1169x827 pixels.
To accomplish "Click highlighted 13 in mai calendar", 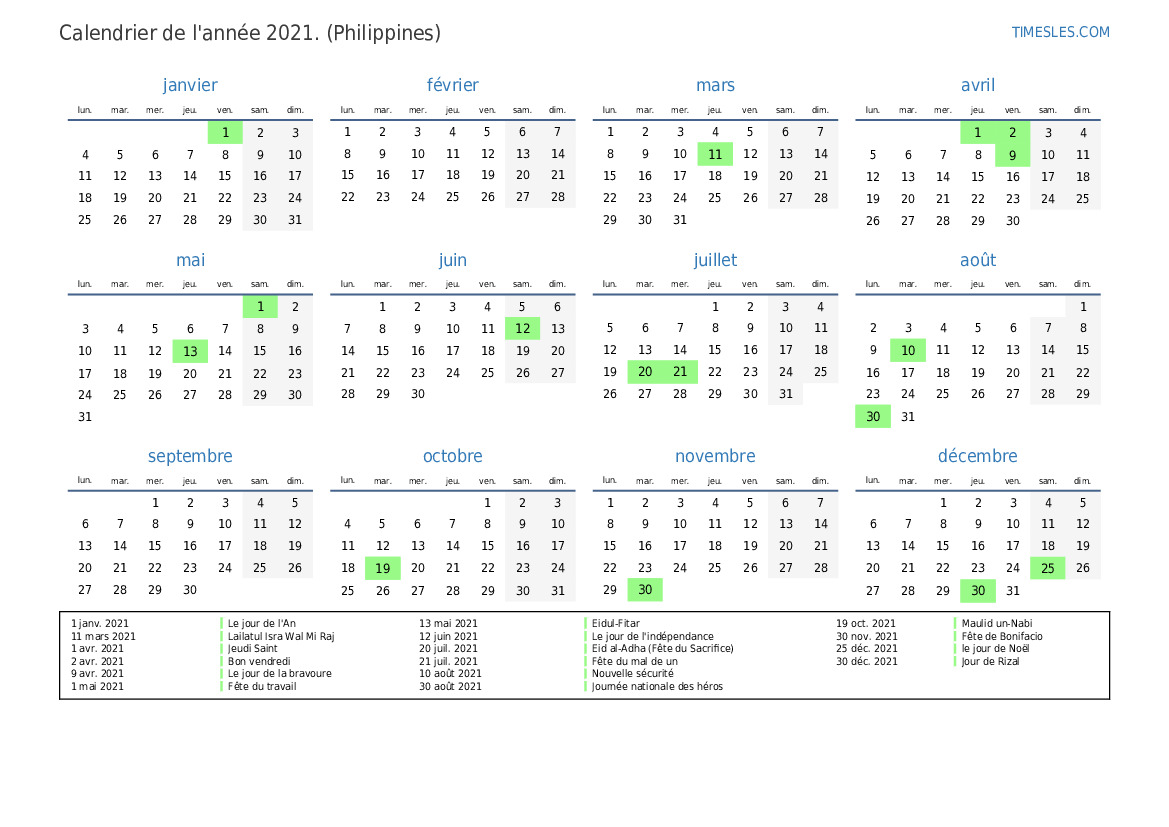I will (190, 351).
